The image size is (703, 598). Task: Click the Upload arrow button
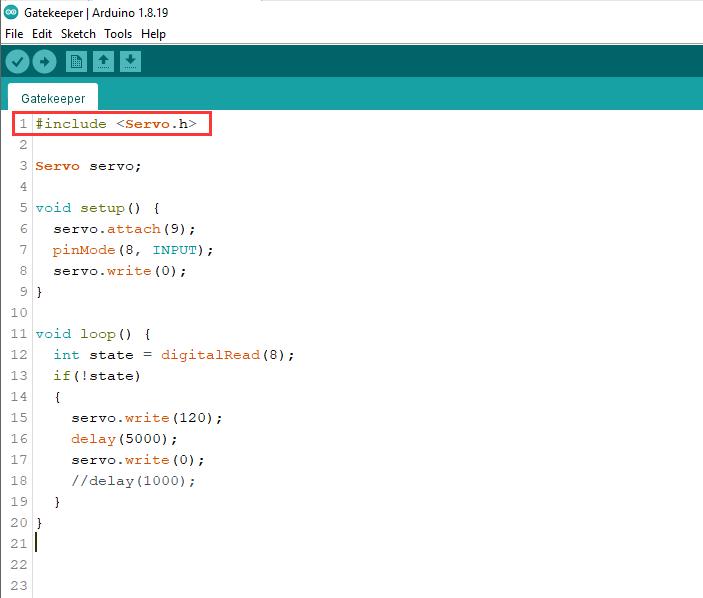coord(44,61)
